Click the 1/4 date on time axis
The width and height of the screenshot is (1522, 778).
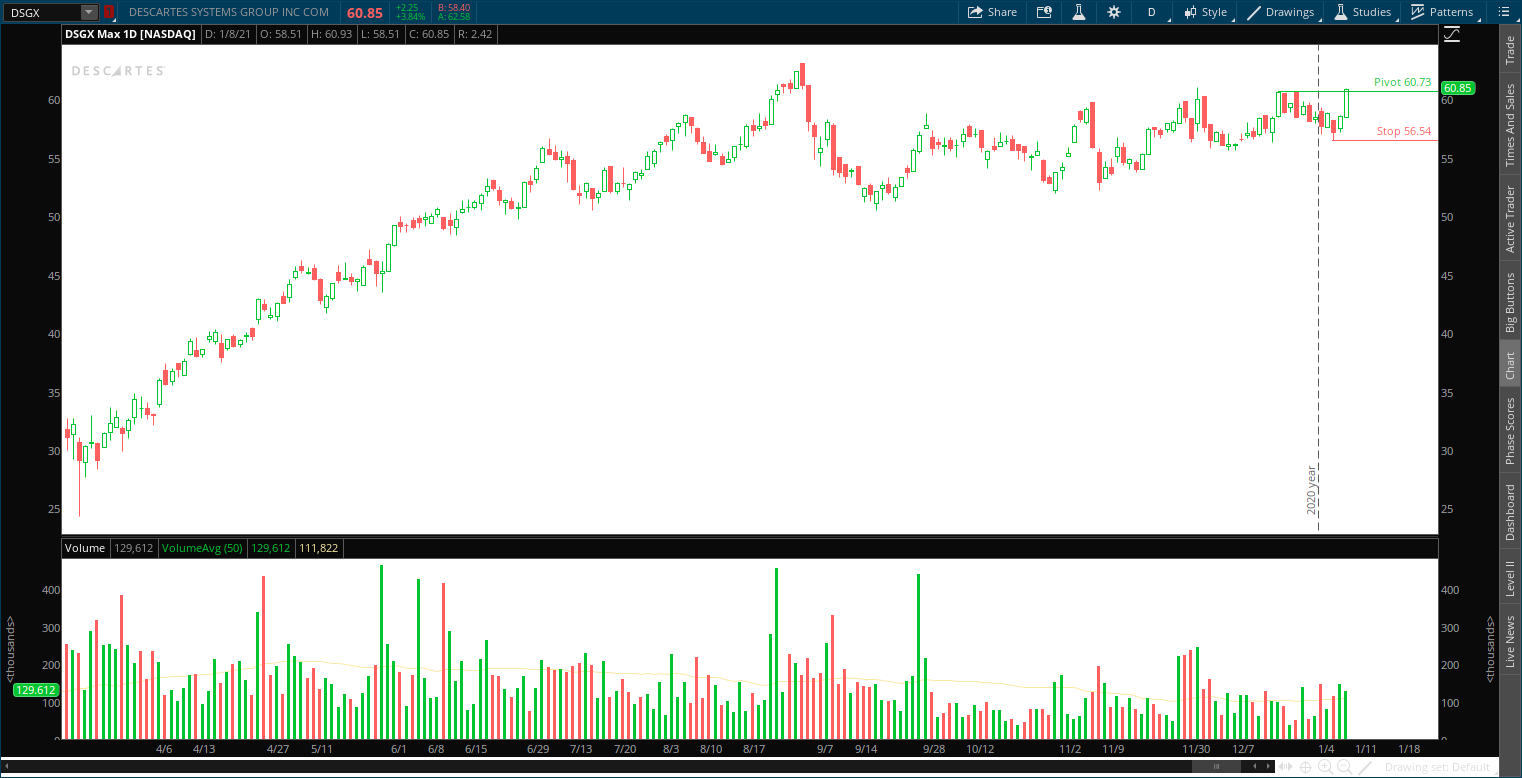(x=1327, y=749)
